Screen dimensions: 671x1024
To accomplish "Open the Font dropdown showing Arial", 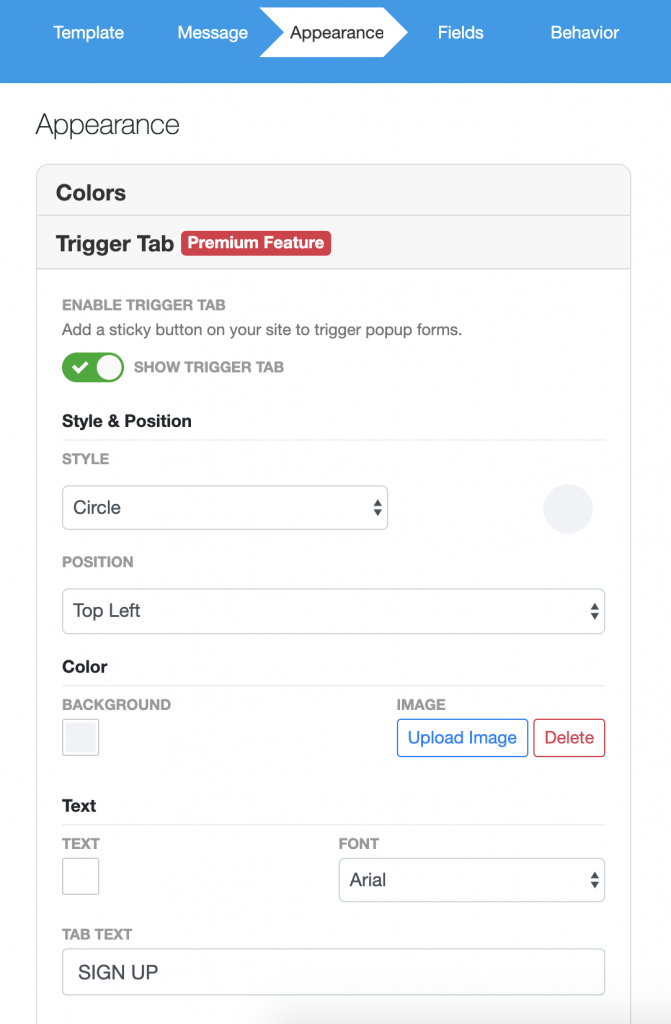I will click(472, 880).
